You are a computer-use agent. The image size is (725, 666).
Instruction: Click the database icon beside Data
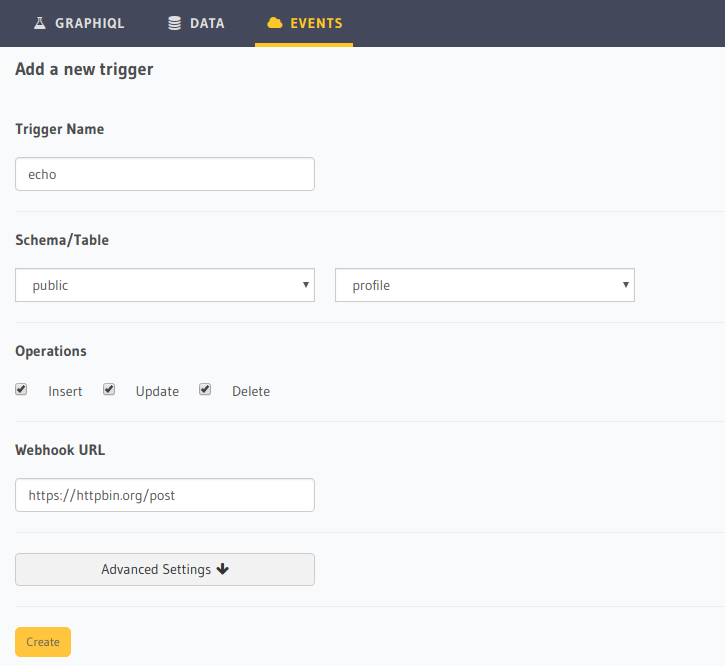(175, 23)
